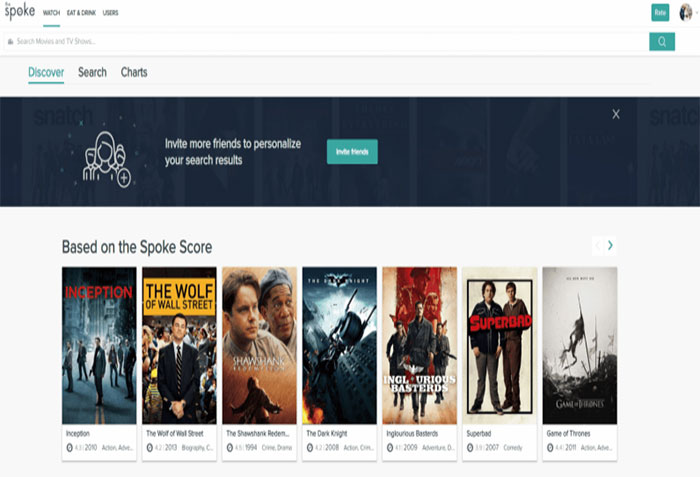Click The Dark Knight year 2008

pyautogui.click(x=332, y=448)
